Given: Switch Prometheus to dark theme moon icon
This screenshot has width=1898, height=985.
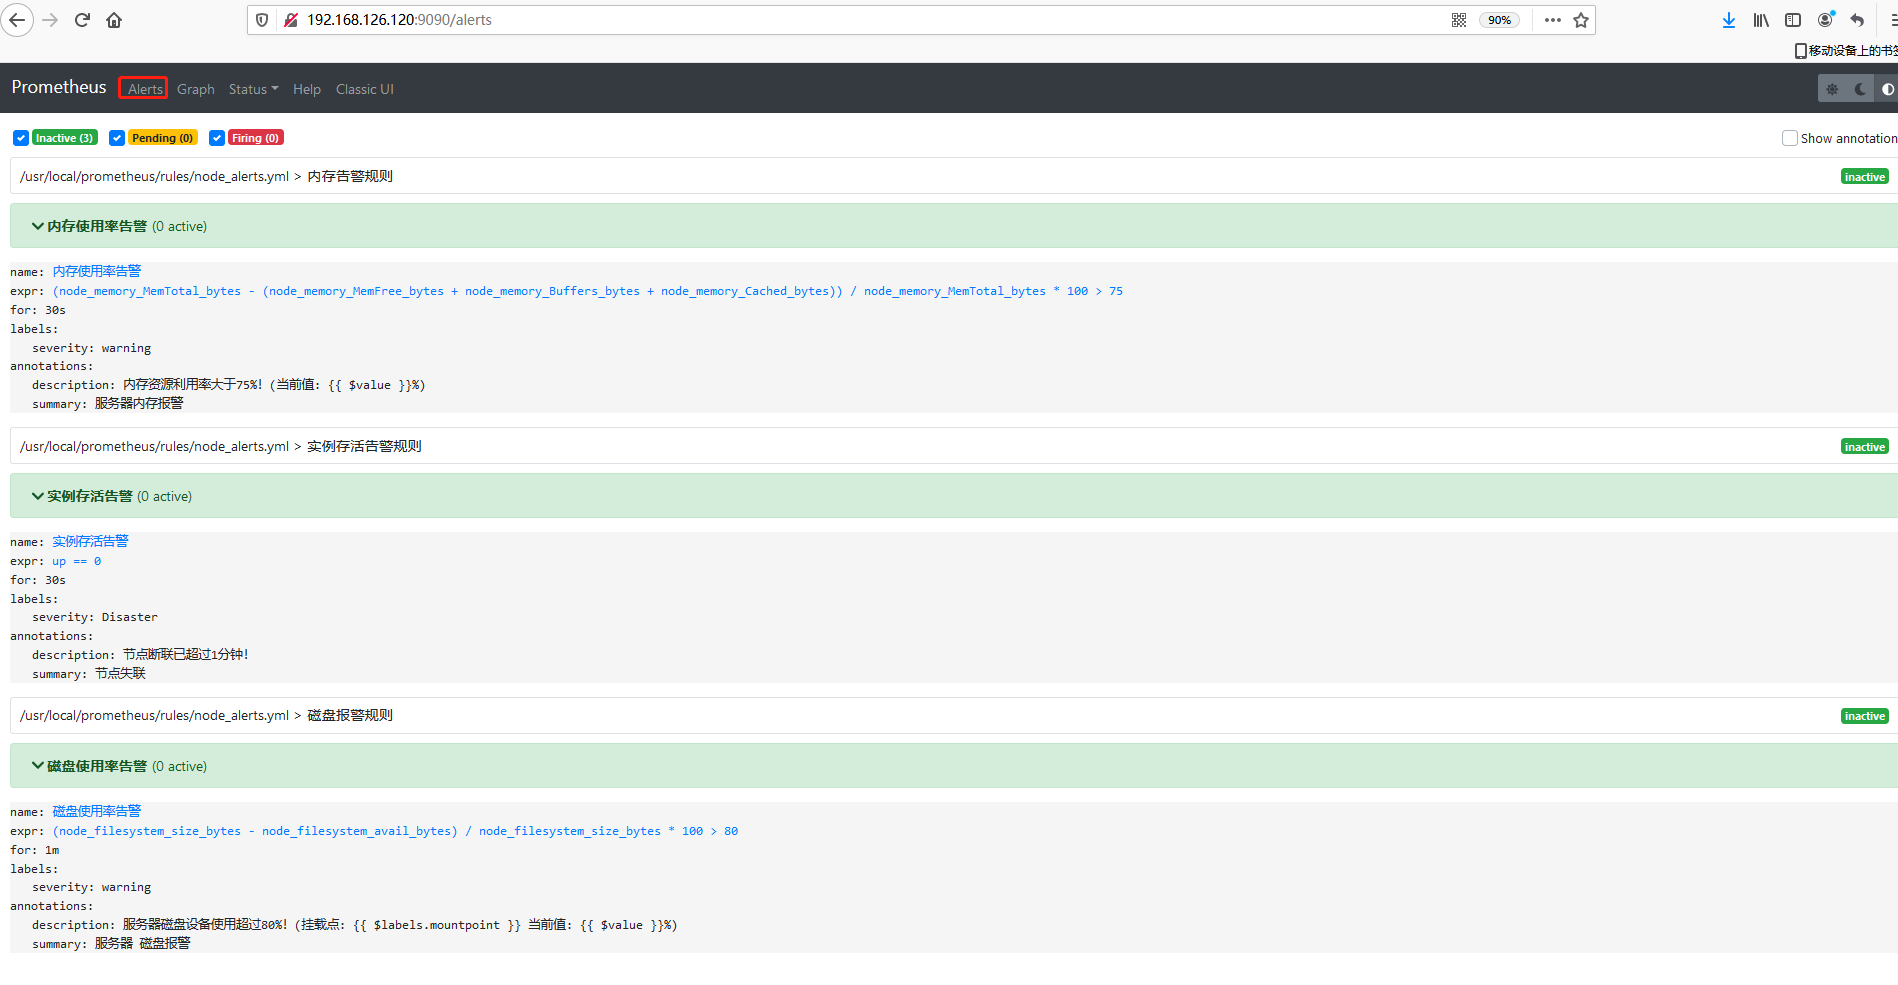Looking at the screenshot, I should click(x=1860, y=89).
